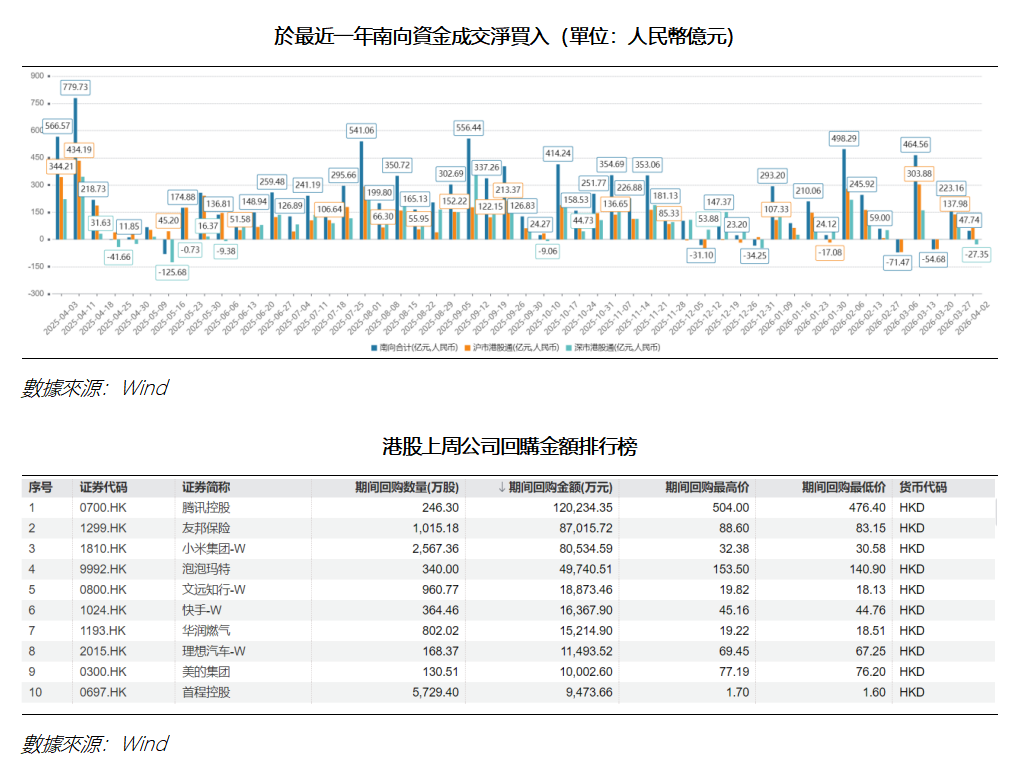This screenshot has width=1013, height=765.
Task: Select the 344.21 data label
Action: tap(61, 167)
